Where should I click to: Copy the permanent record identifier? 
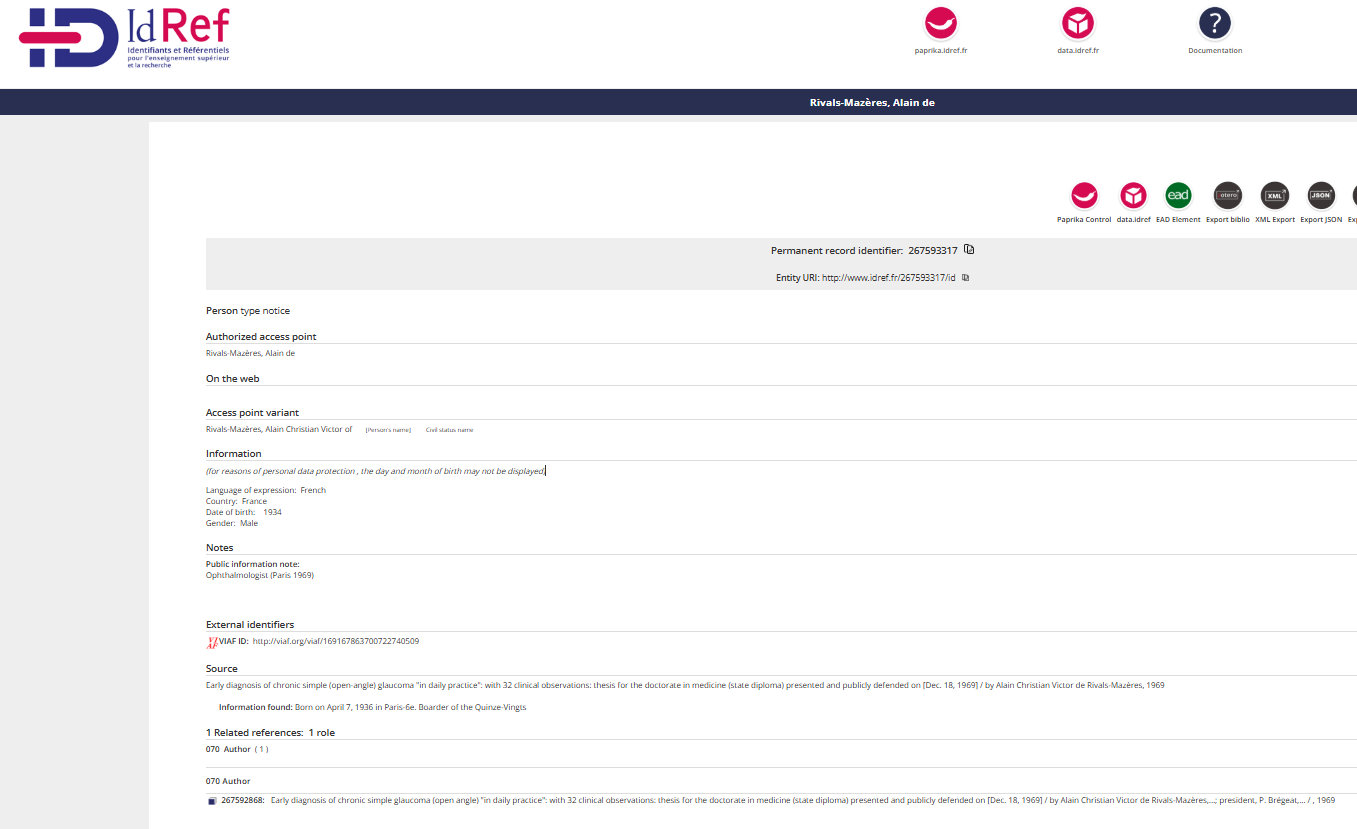(x=969, y=250)
